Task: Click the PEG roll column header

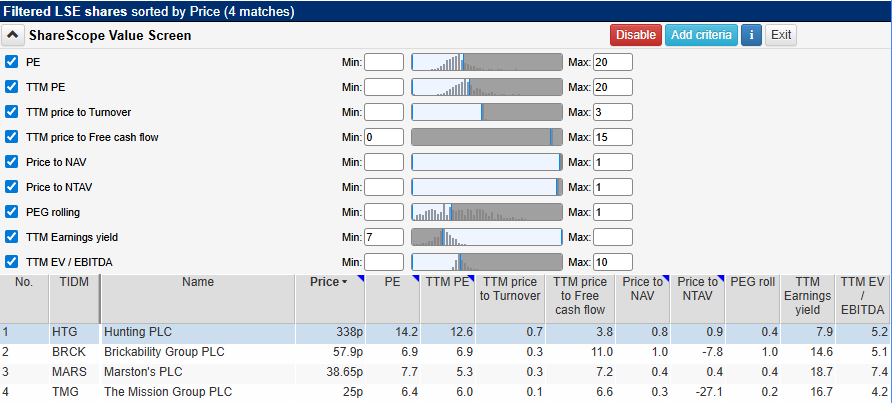Action: [753, 299]
